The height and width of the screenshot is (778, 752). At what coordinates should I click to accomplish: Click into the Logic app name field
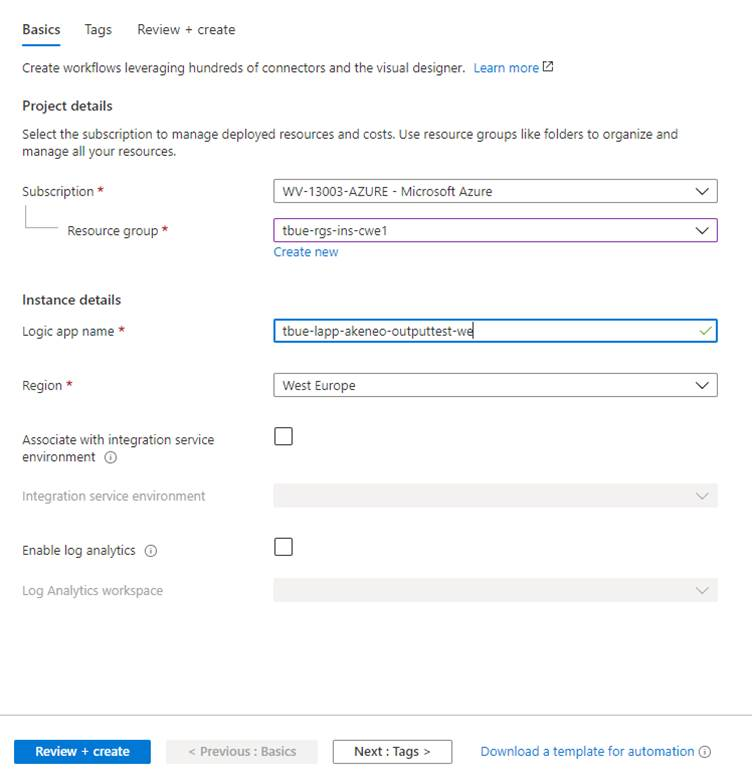click(480, 331)
